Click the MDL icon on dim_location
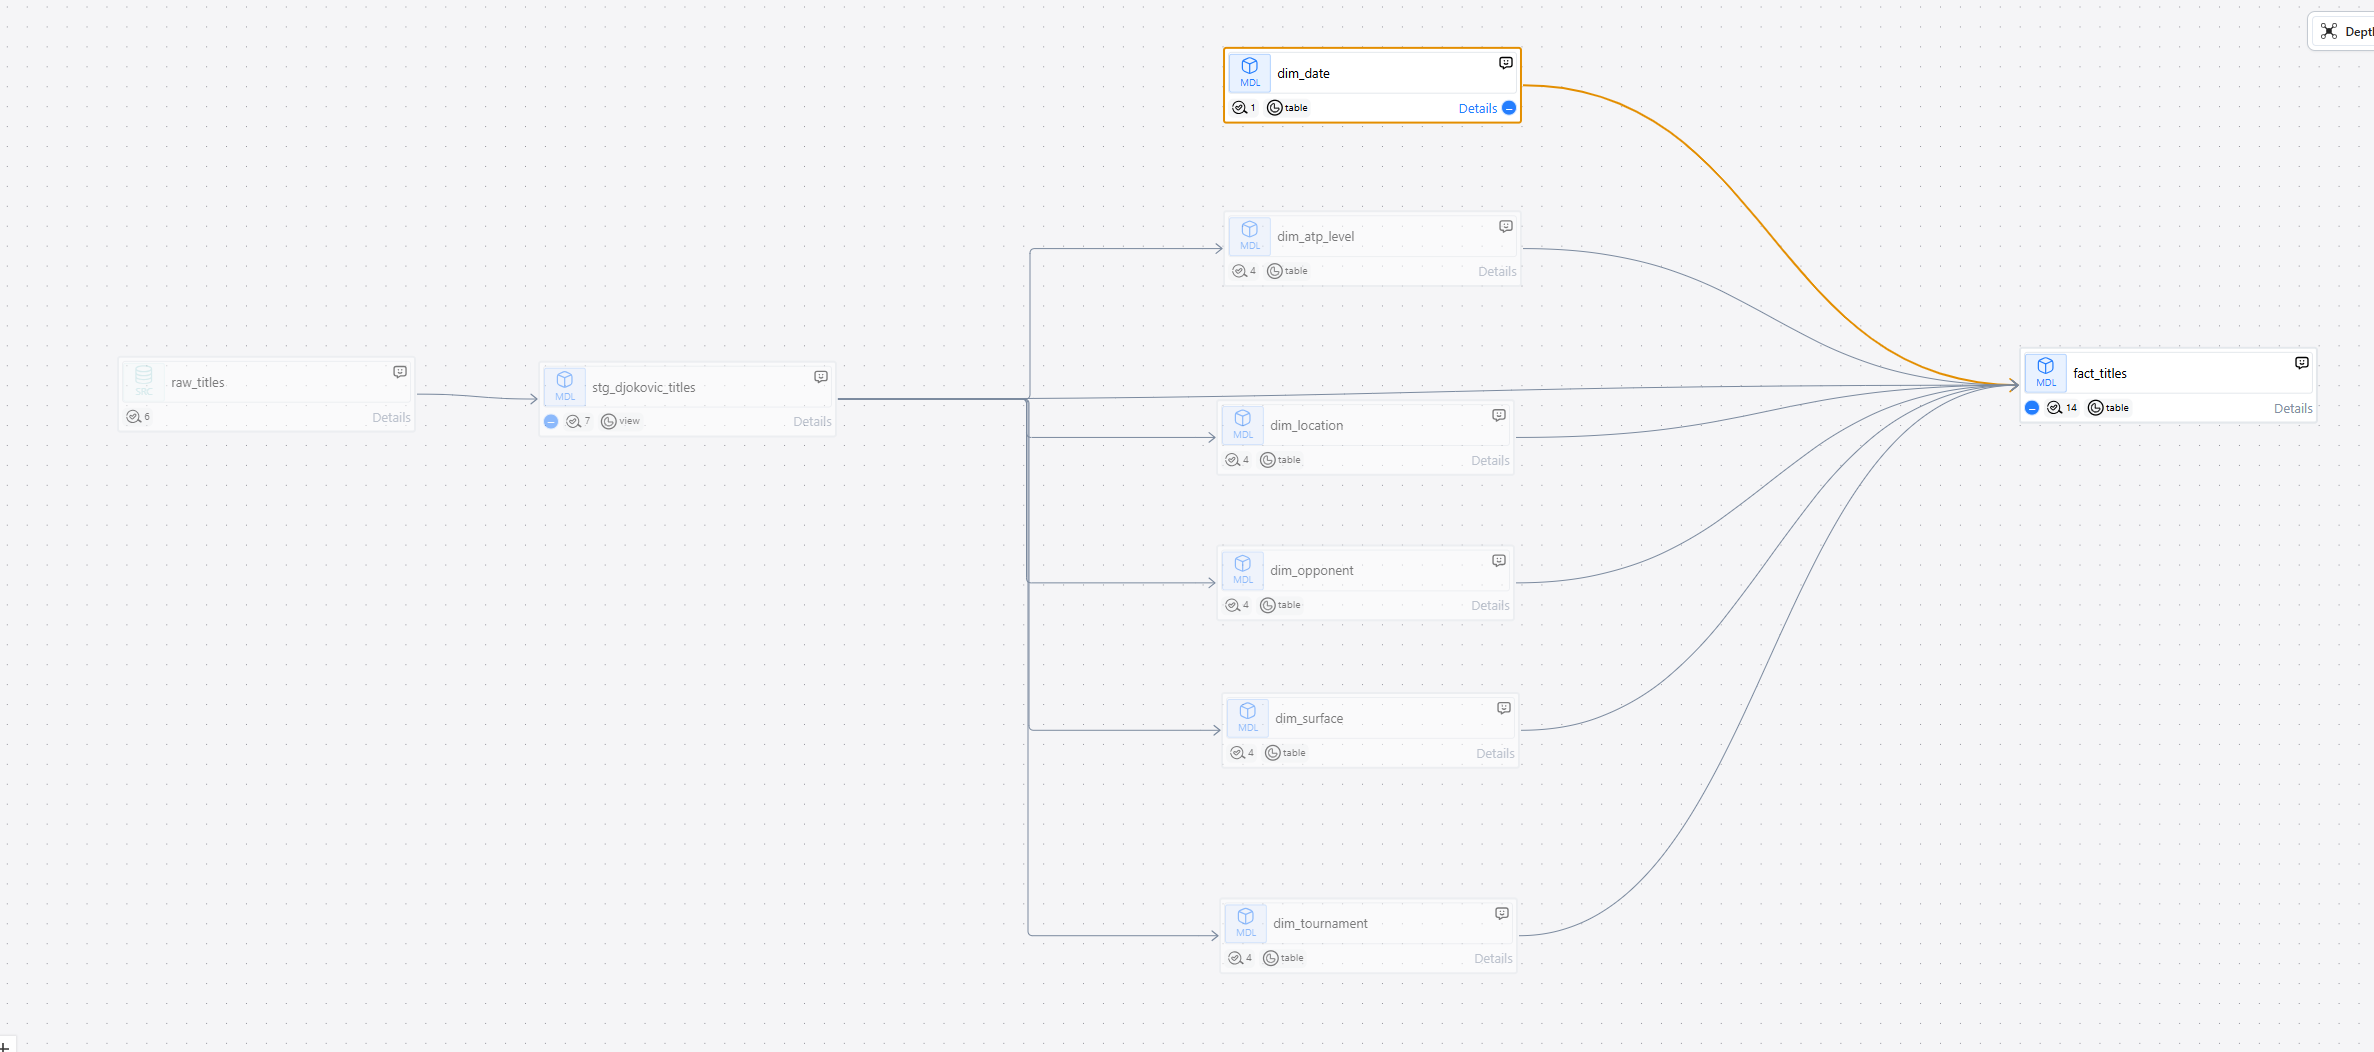2374x1052 pixels. [1243, 425]
